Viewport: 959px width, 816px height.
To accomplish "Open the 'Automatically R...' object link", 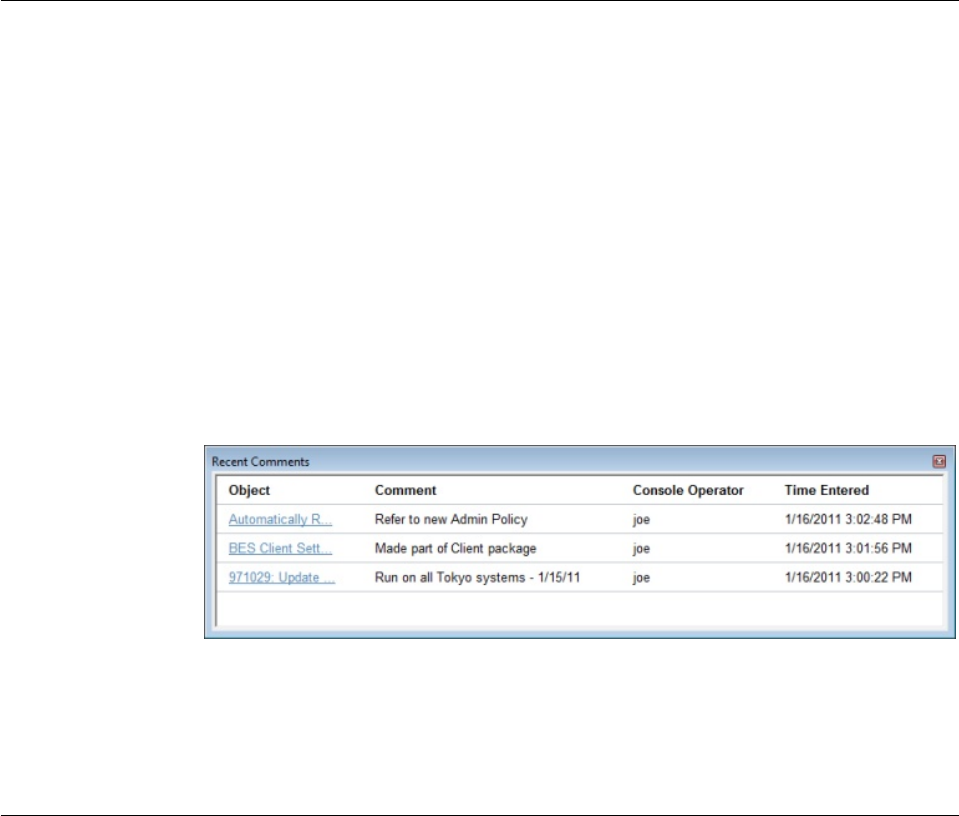I will click(280, 519).
